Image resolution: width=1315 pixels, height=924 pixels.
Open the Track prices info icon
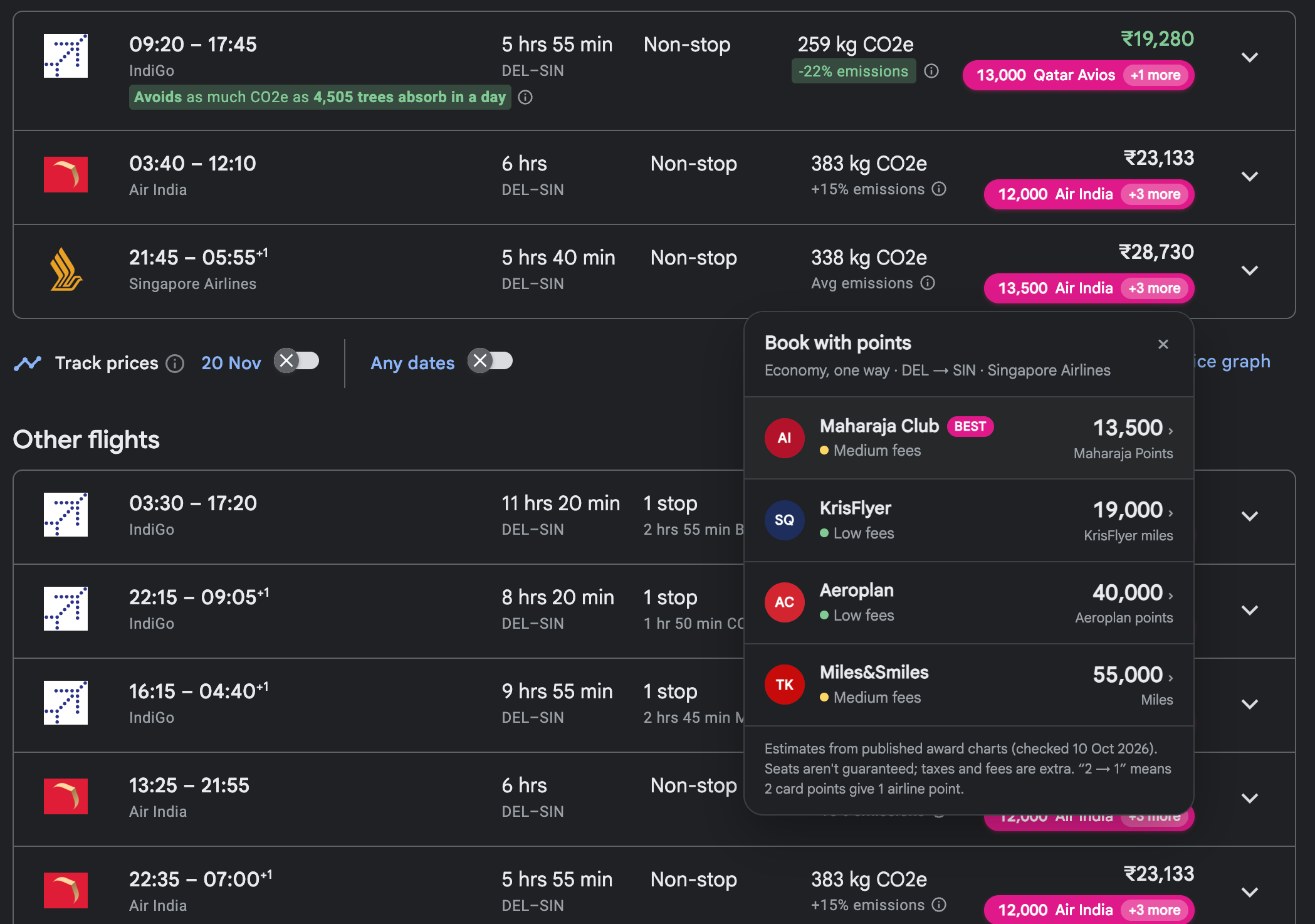click(175, 363)
